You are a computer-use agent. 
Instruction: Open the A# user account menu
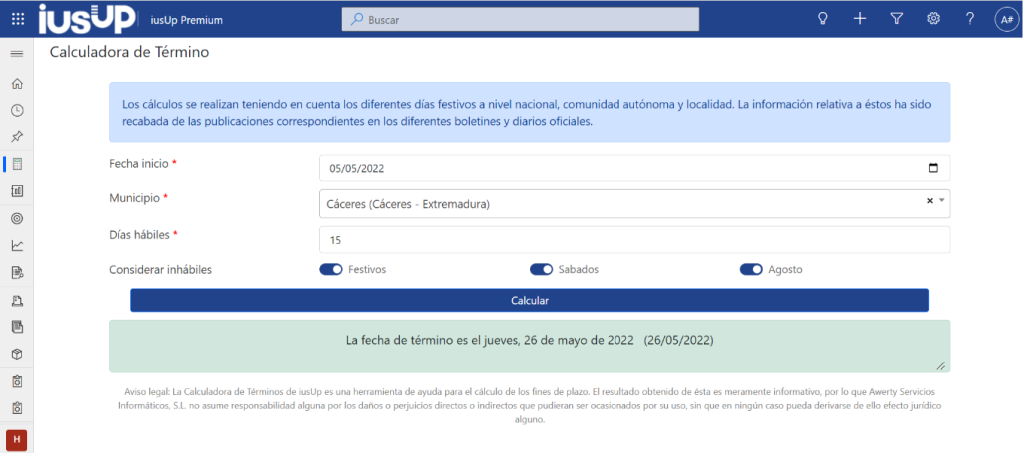coord(1006,19)
